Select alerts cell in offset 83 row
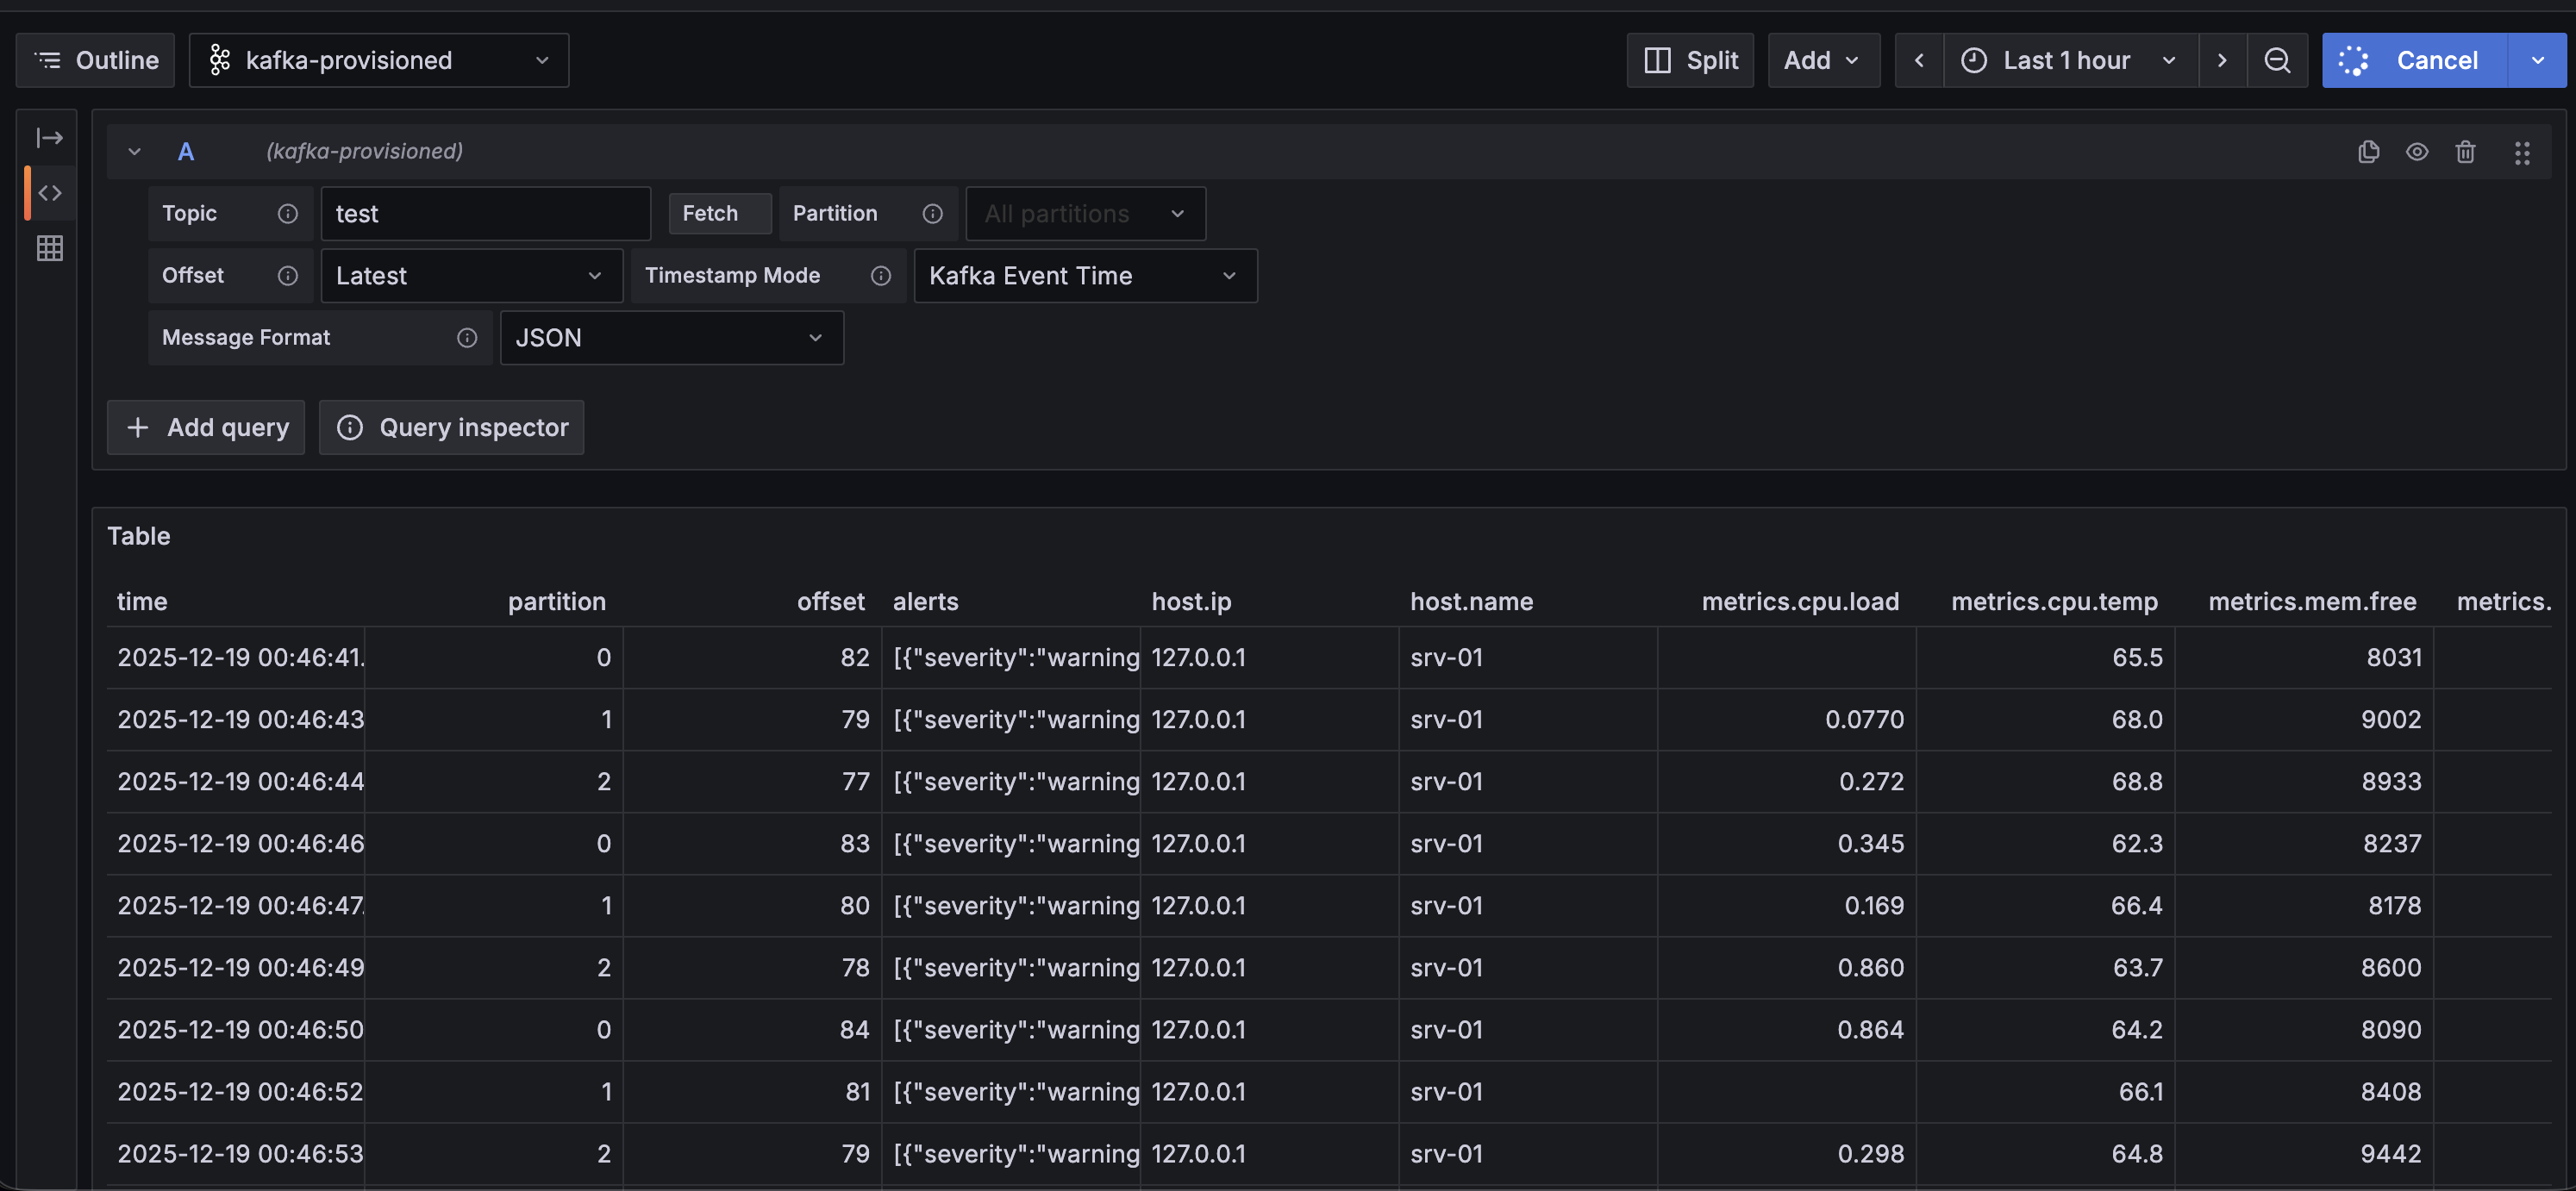The image size is (2576, 1191). (1011, 843)
